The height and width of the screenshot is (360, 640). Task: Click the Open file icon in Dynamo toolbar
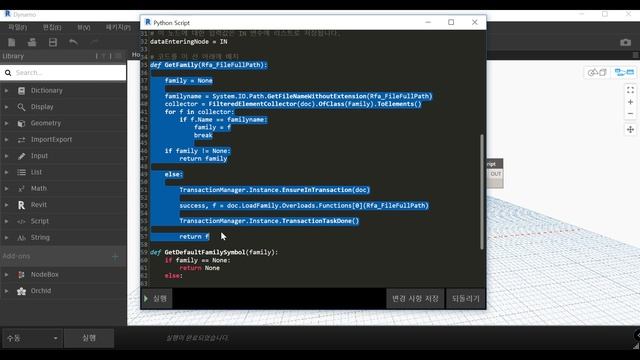[x=32, y=42]
